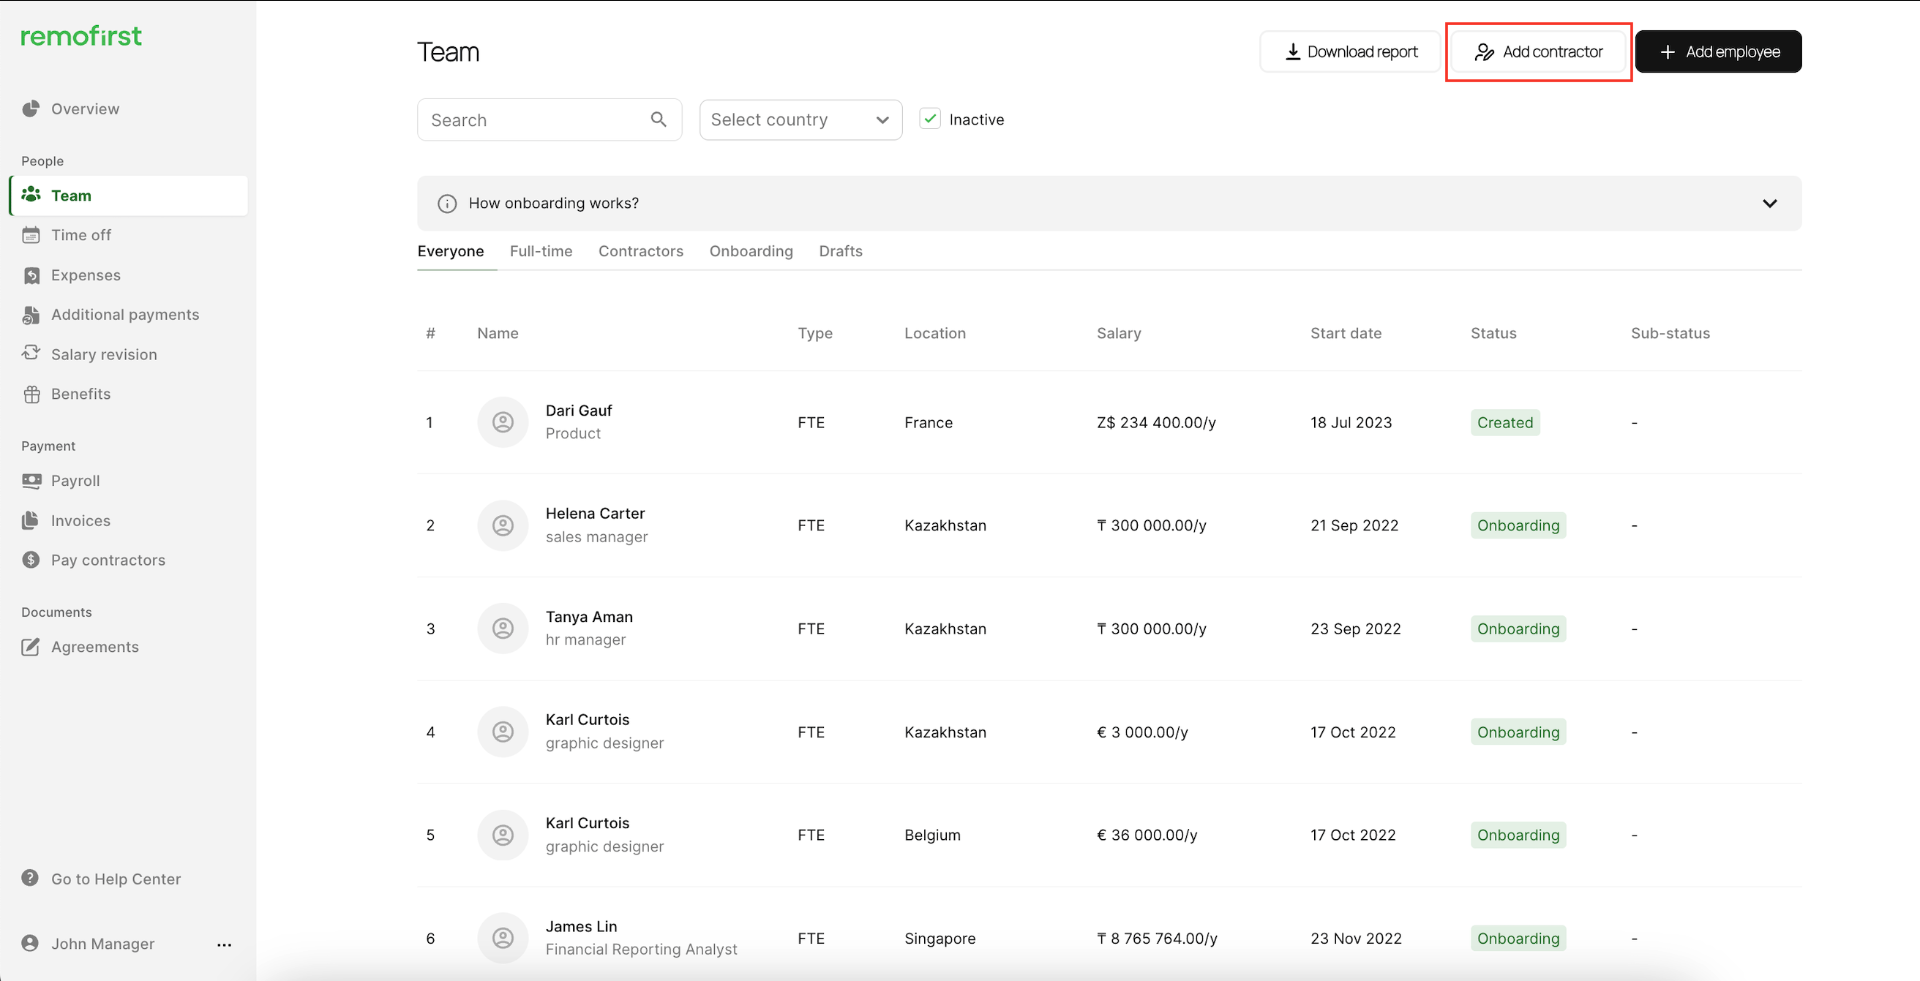Click the Belgium location cell
This screenshot has width=1920, height=981.
click(x=932, y=835)
